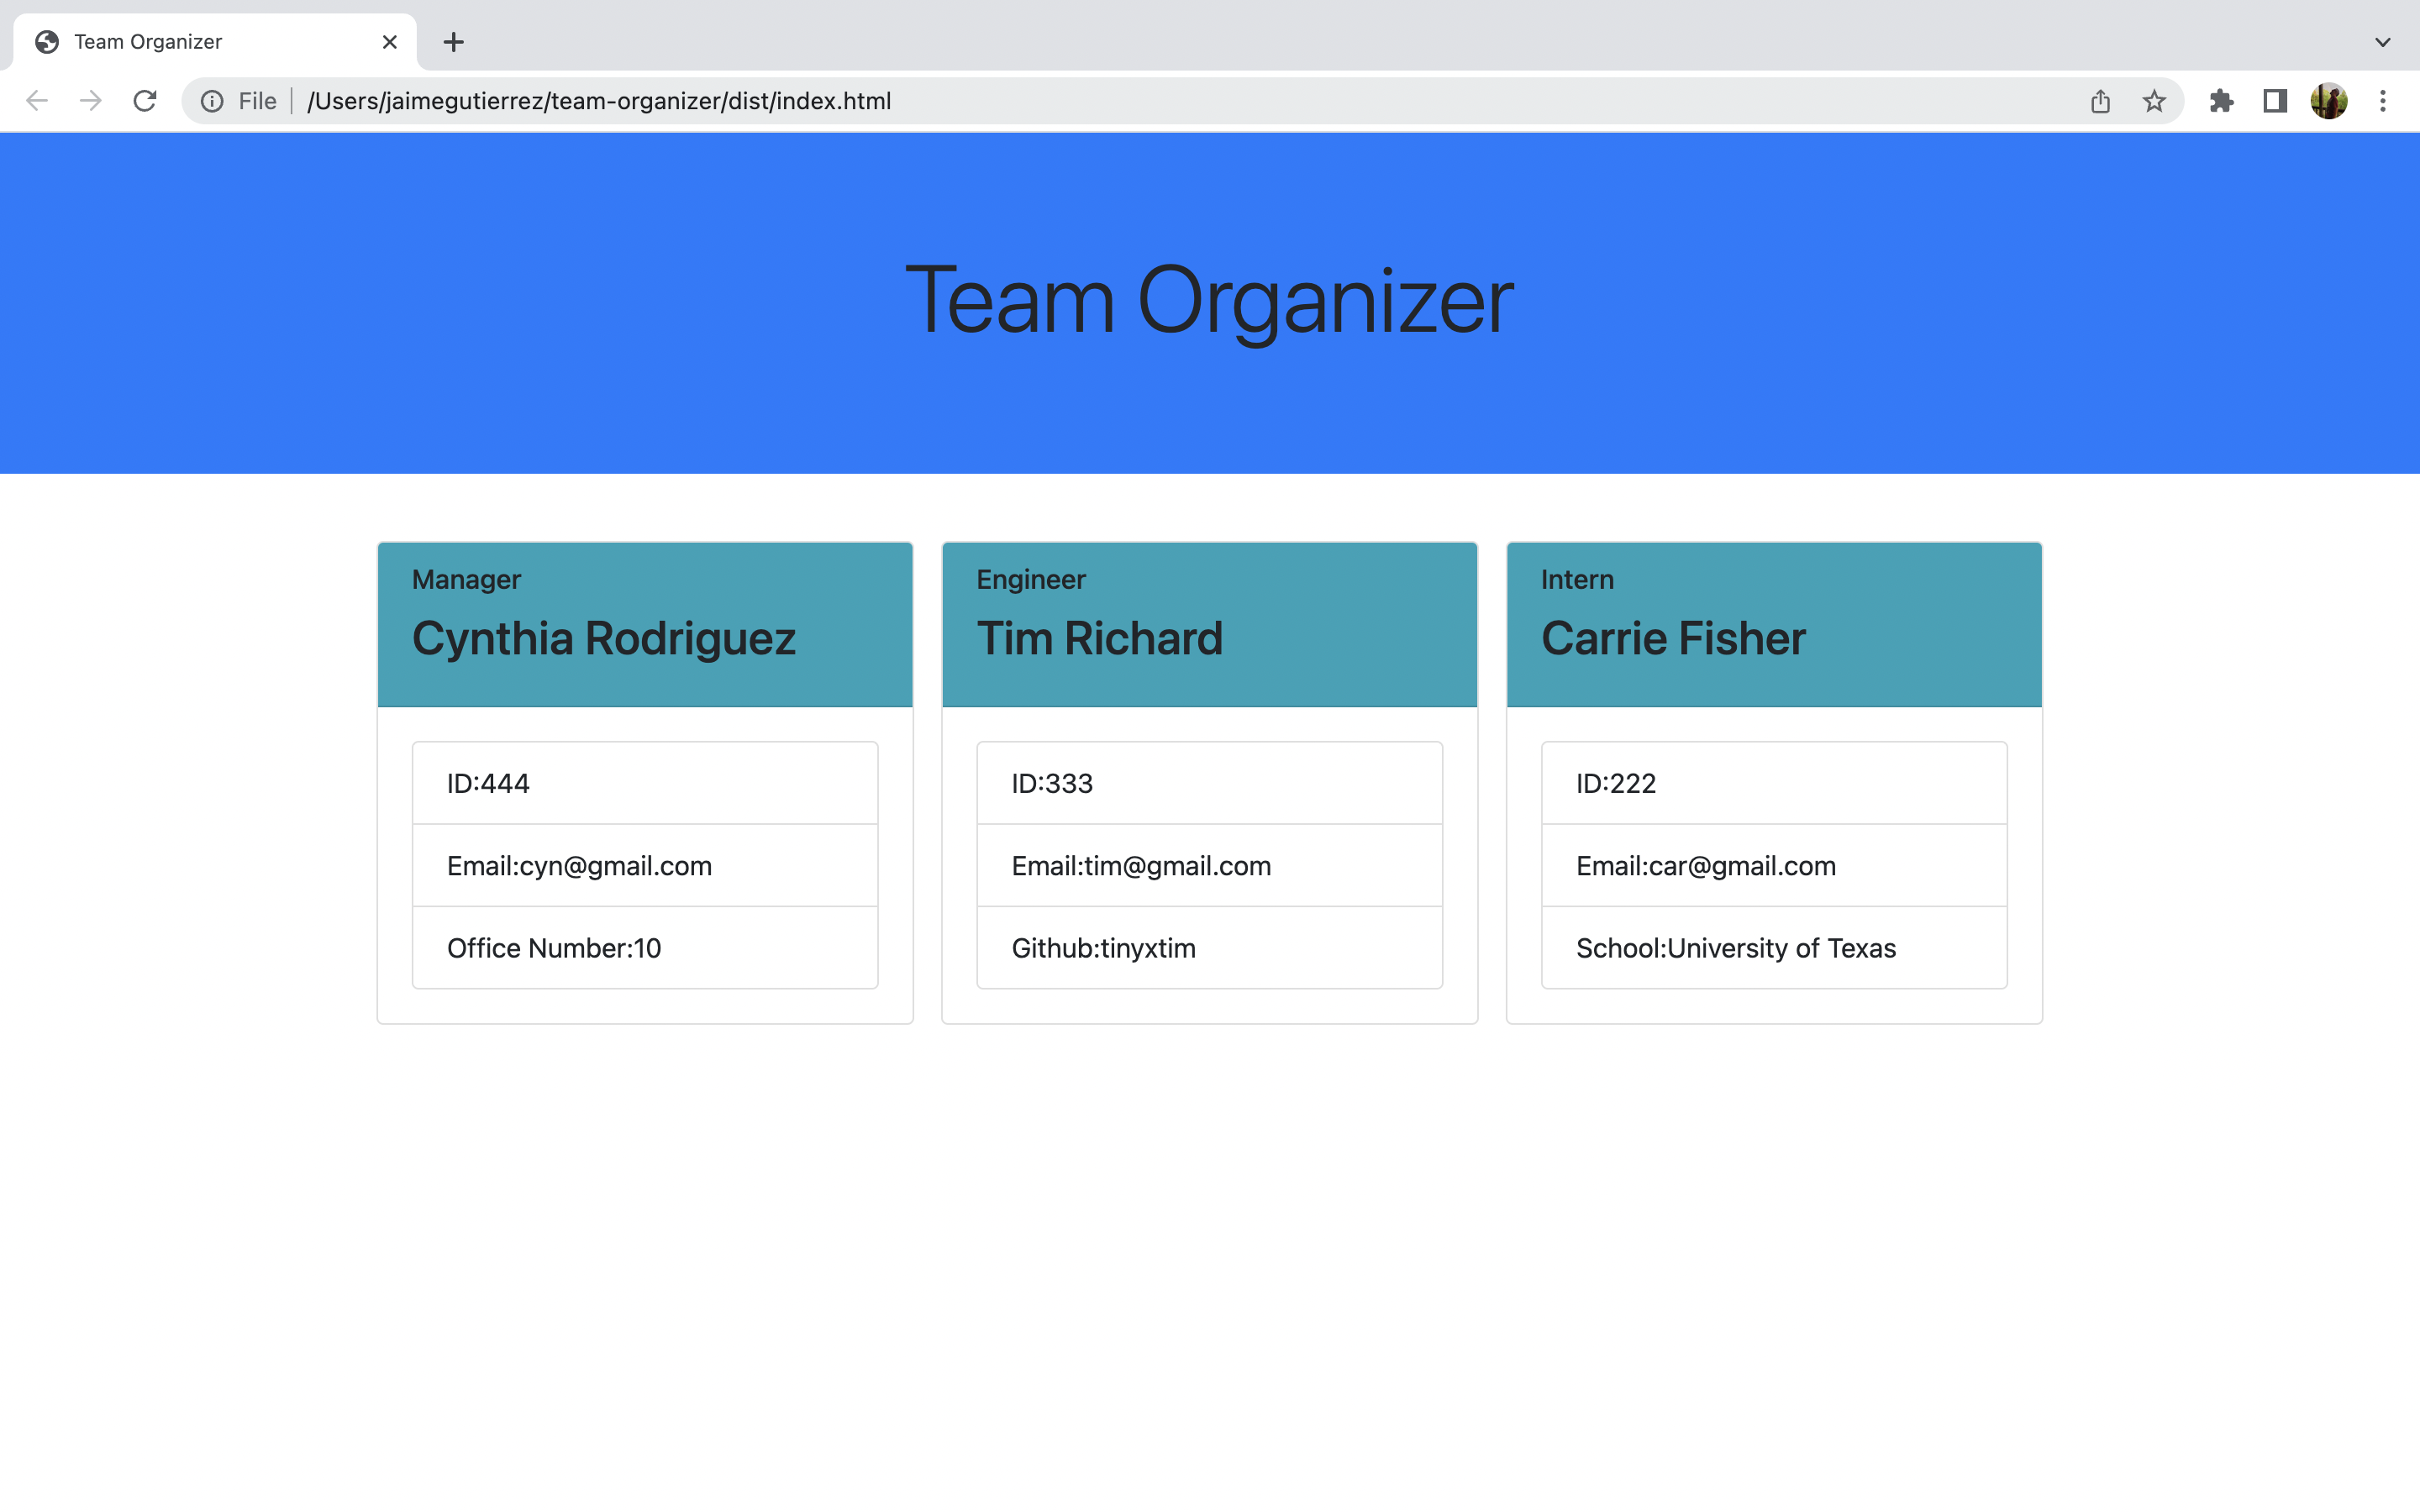2420x1512 pixels.
Task: Open the Extensions puzzle icon
Action: click(x=2221, y=101)
